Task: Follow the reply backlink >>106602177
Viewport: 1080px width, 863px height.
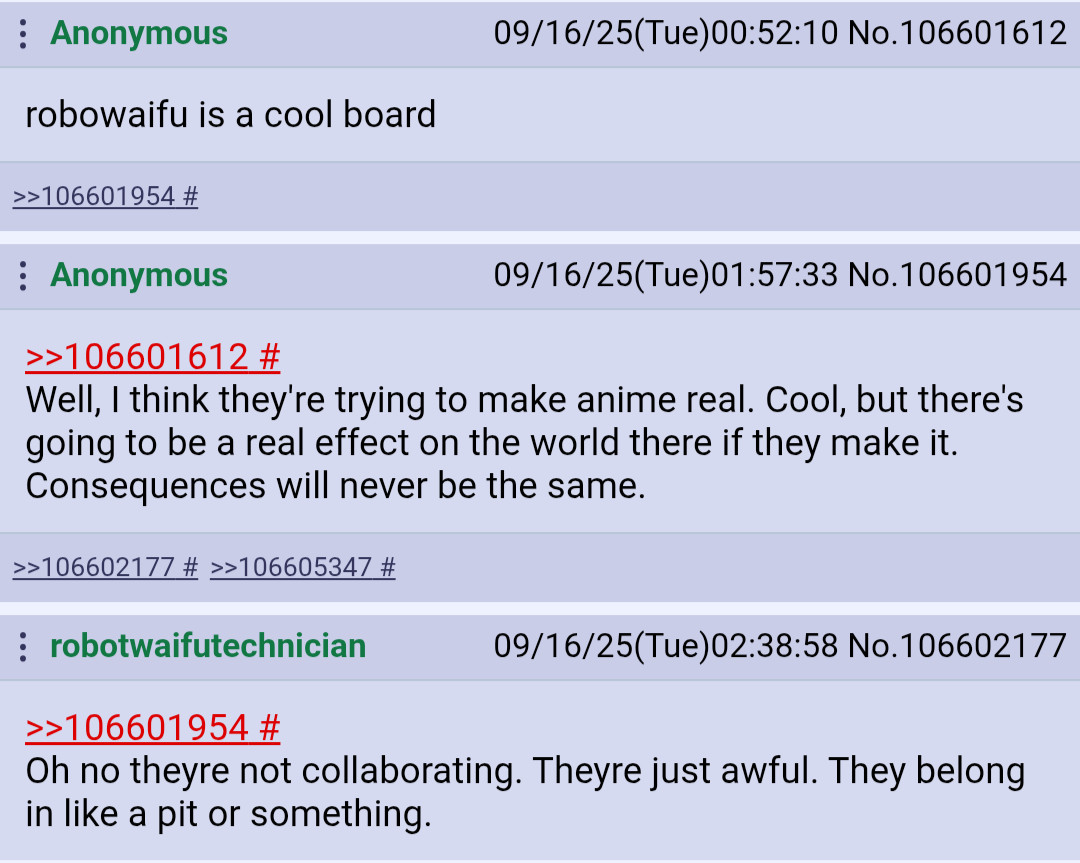Action: tap(94, 568)
